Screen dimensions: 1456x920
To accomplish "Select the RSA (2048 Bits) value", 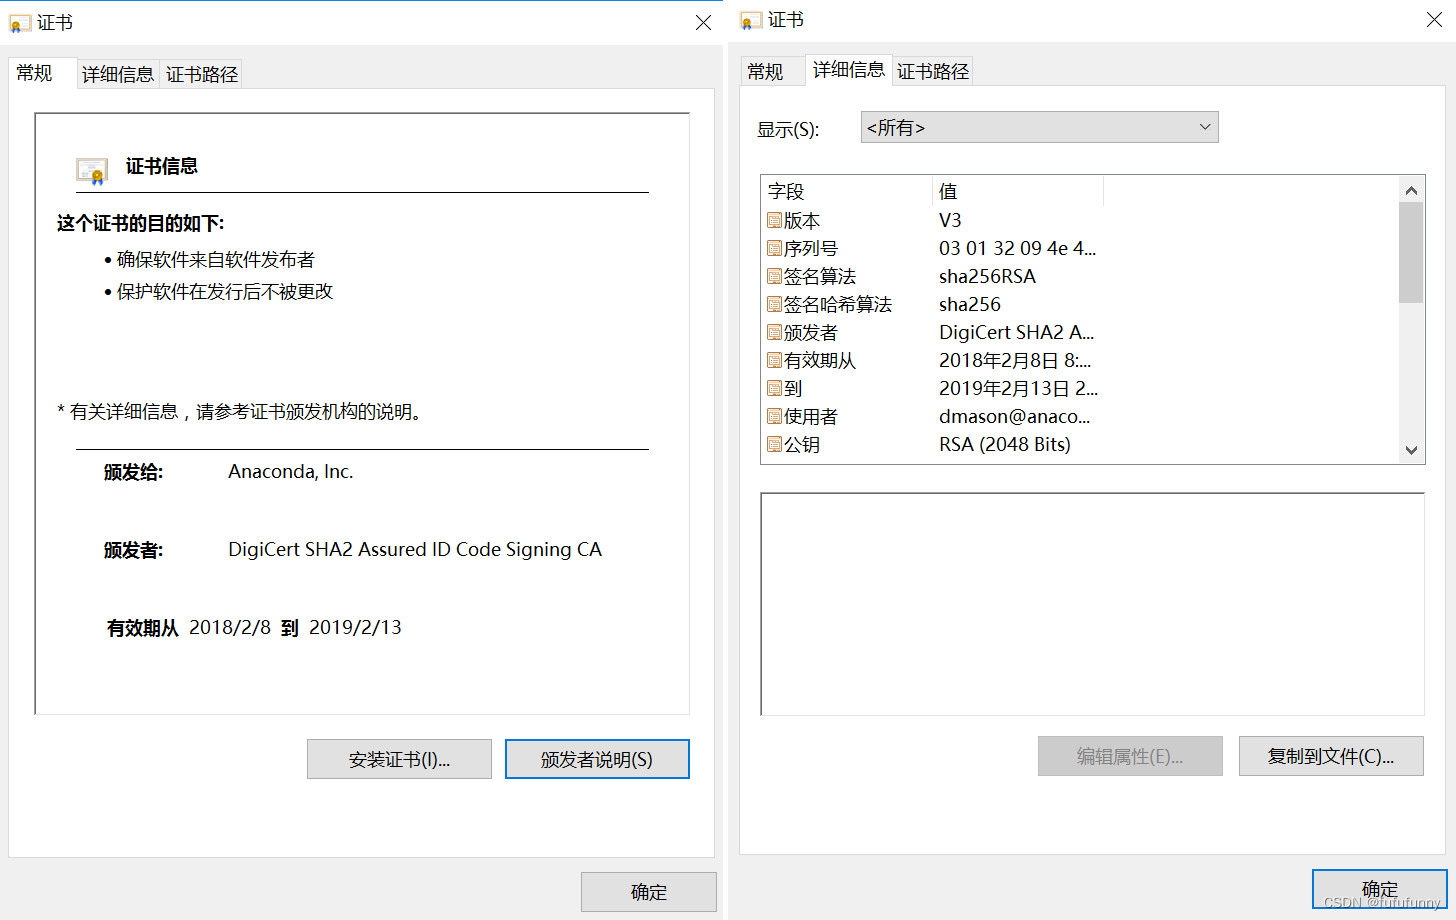I will (1004, 444).
